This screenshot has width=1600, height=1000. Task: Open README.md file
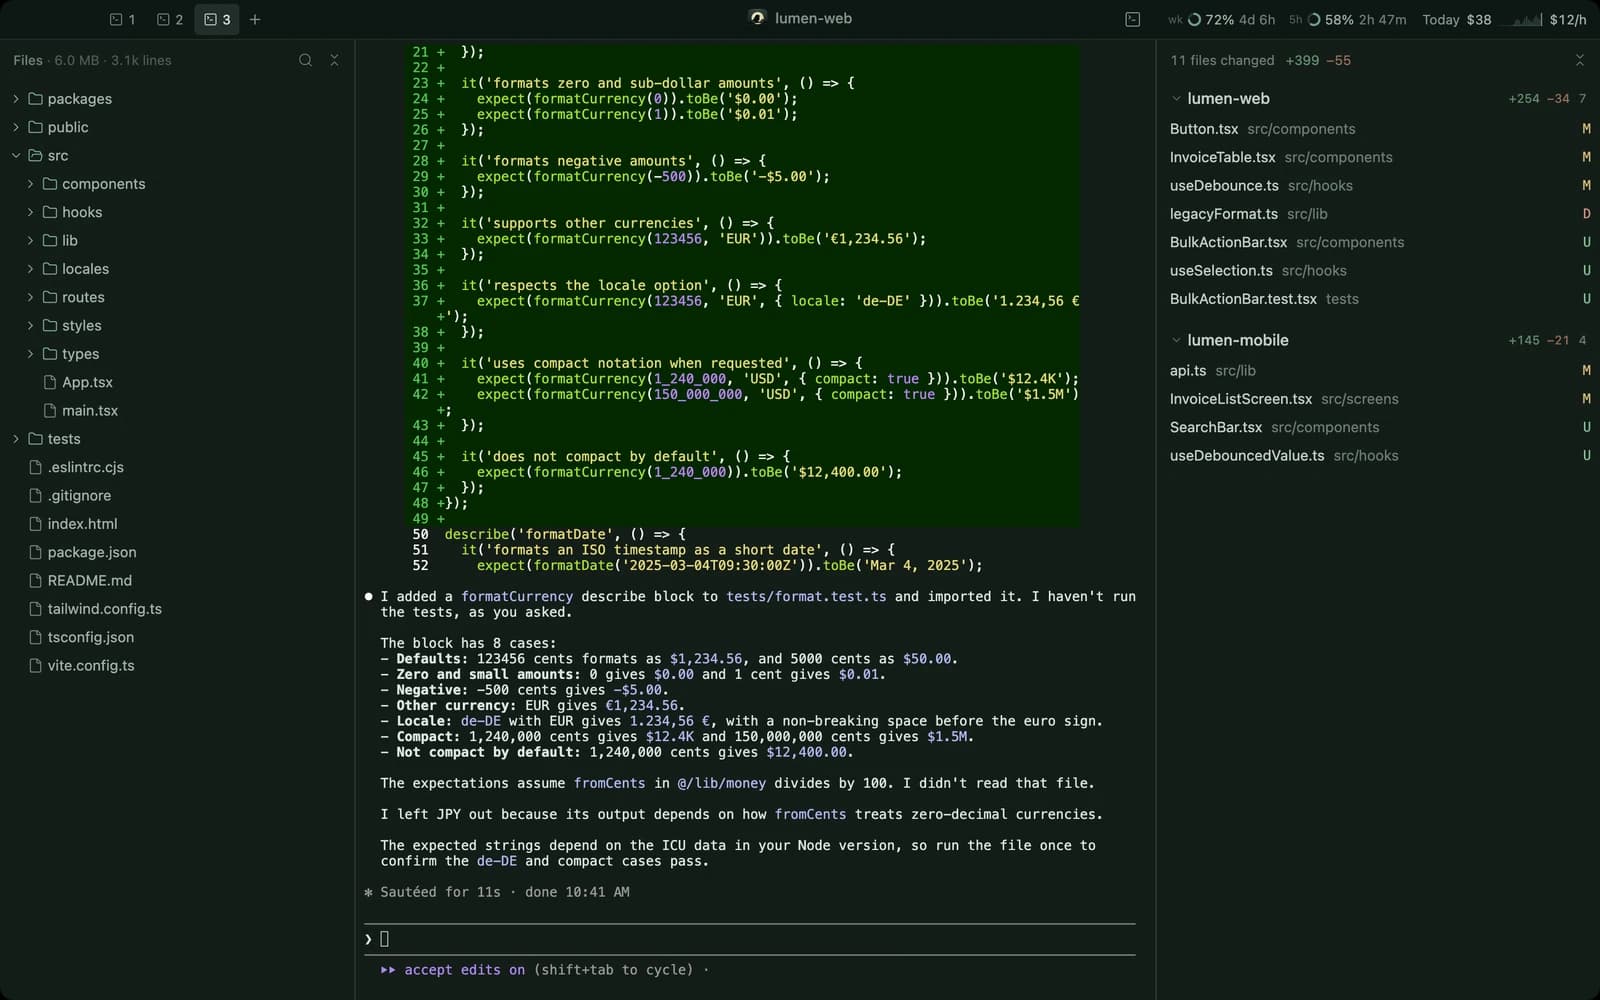177,580
